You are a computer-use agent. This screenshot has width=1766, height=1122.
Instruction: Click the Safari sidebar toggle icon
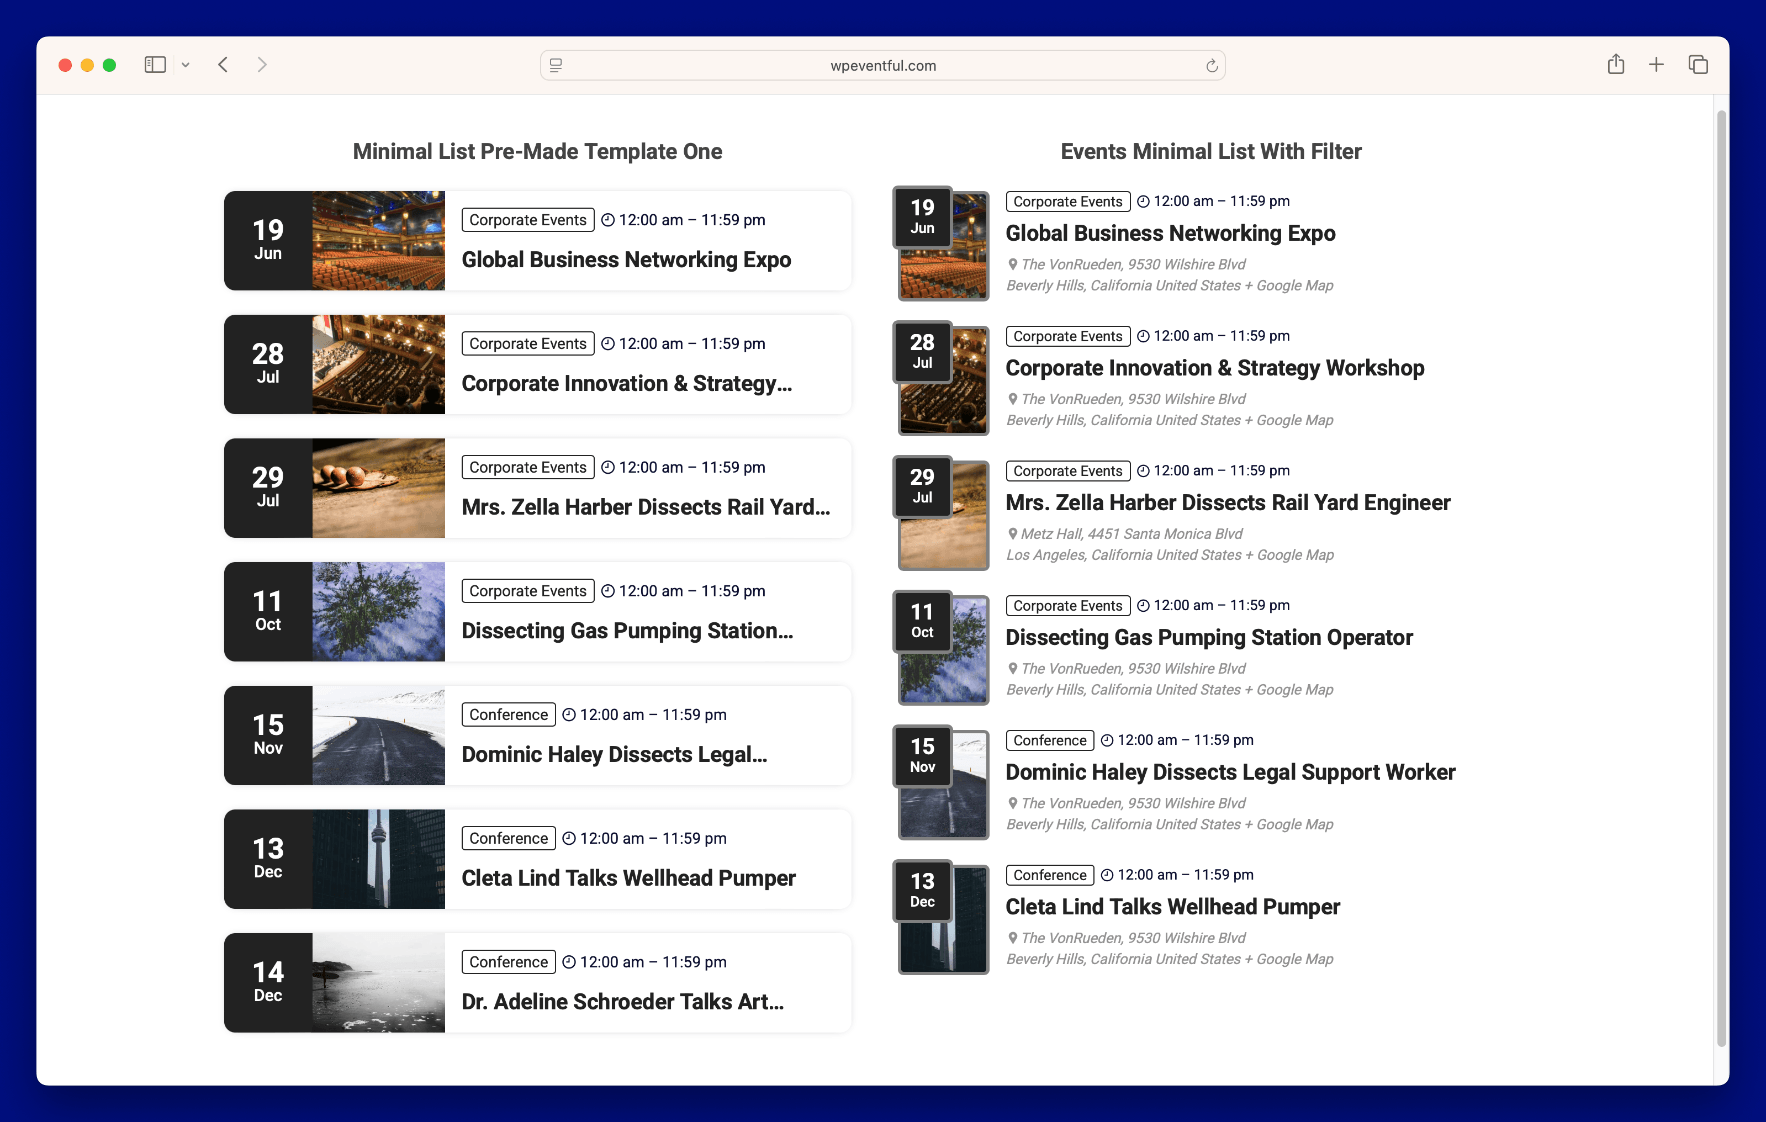point(155,65)
